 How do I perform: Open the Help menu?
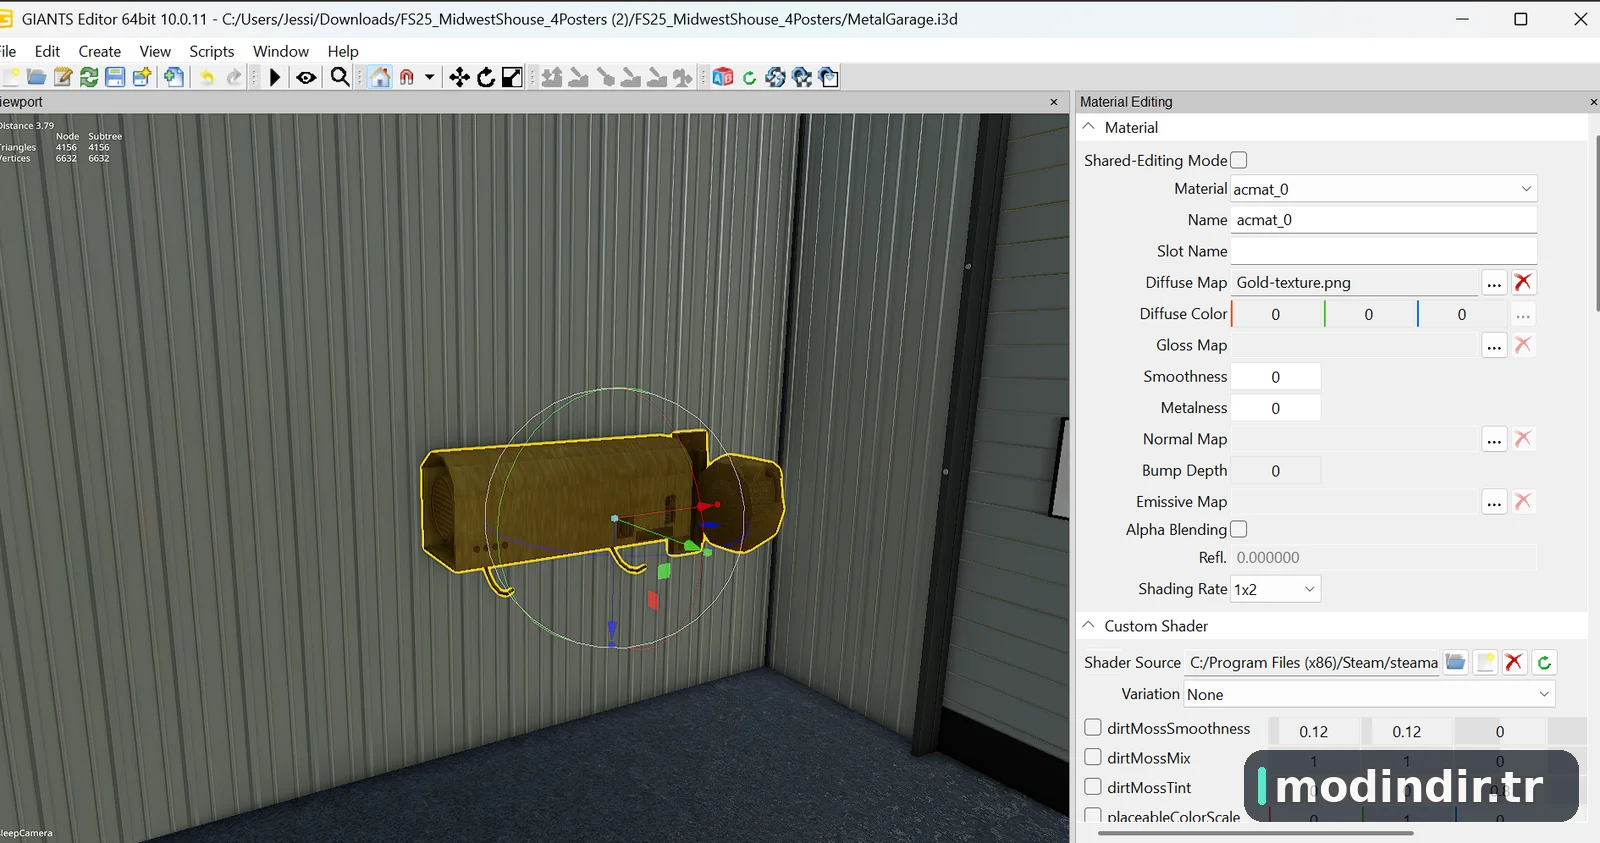point(343,51)
